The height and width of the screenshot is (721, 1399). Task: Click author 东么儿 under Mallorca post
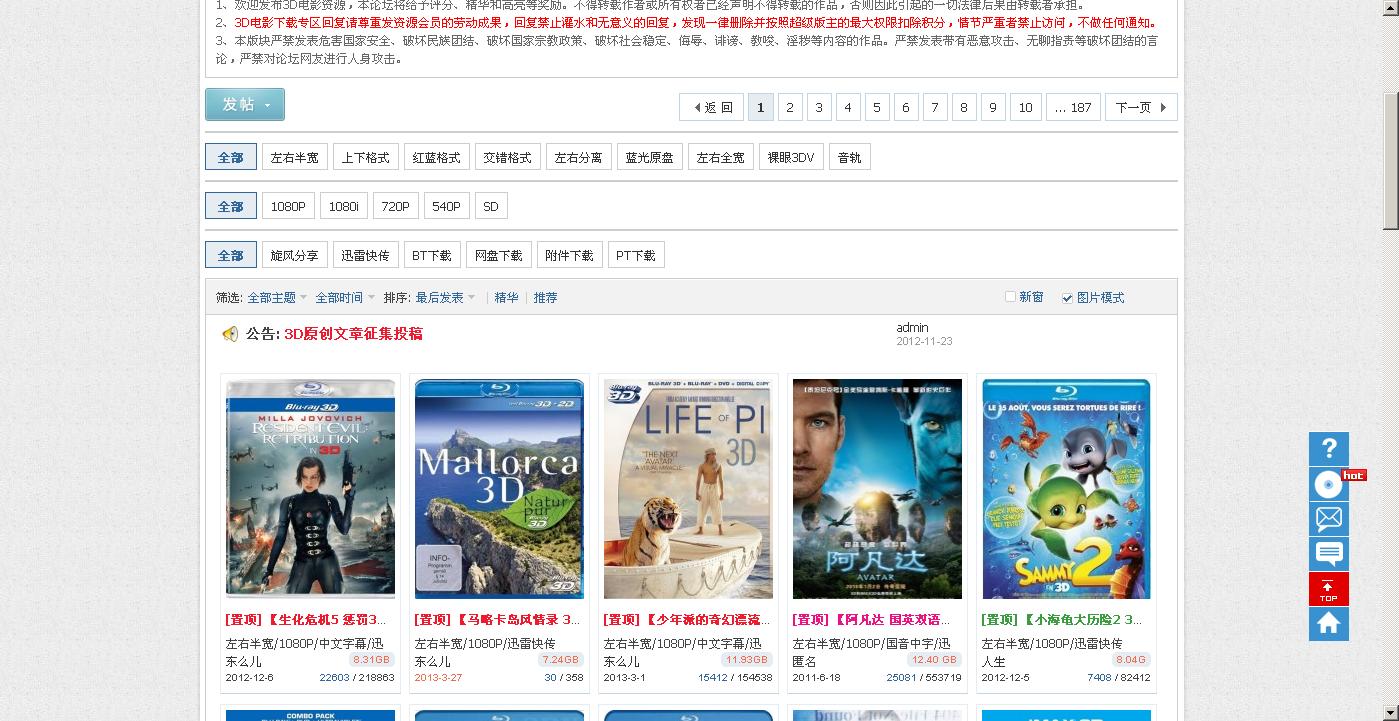click(x=433, y=662)
